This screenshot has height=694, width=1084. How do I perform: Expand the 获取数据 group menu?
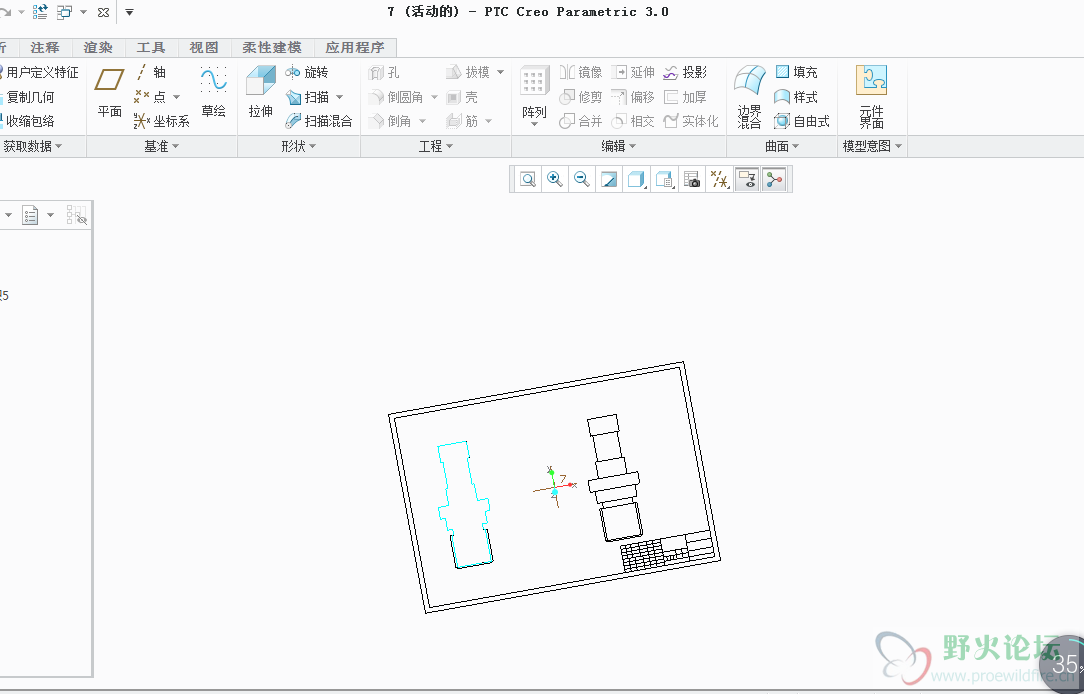click(32, 146)
